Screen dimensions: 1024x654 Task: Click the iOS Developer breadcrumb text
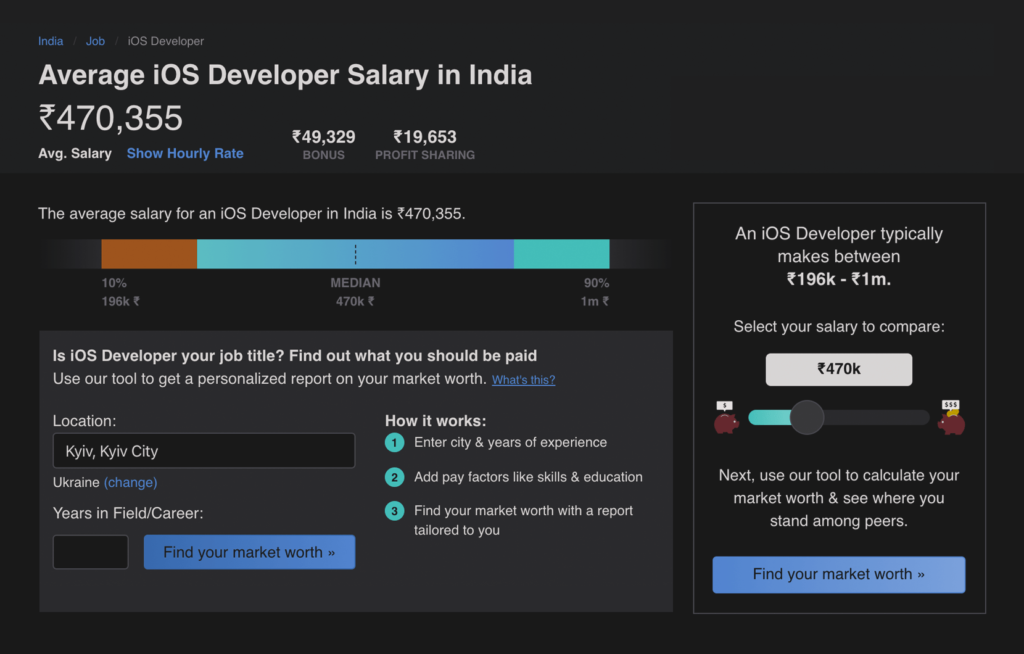point(166,41)
